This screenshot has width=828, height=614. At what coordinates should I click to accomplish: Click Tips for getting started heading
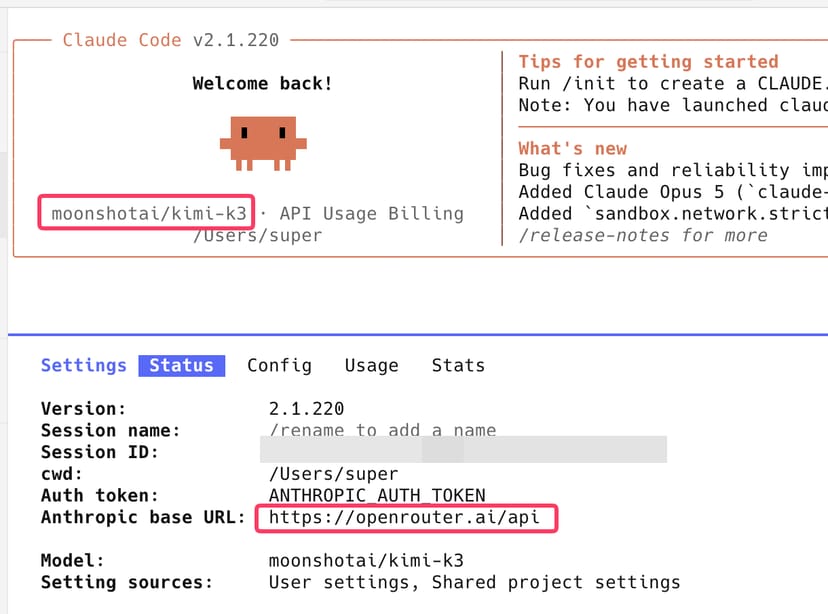point(648,62)
